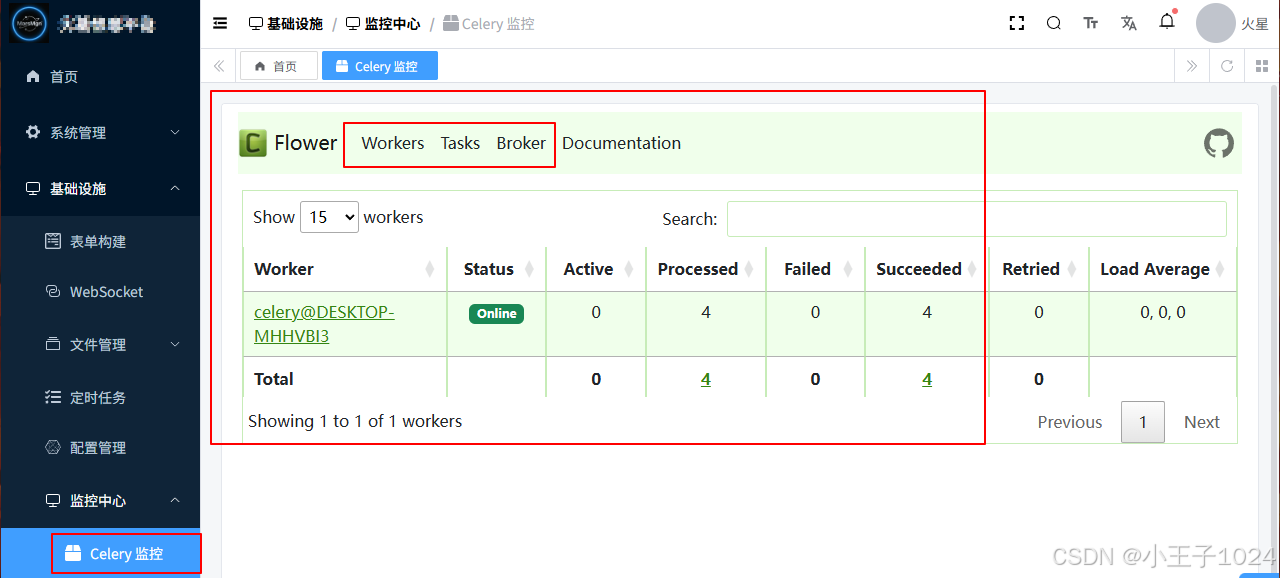Screen dimensions: 1280x578
Task: Go to Previous page of workers
Action: click(1070, 422)
